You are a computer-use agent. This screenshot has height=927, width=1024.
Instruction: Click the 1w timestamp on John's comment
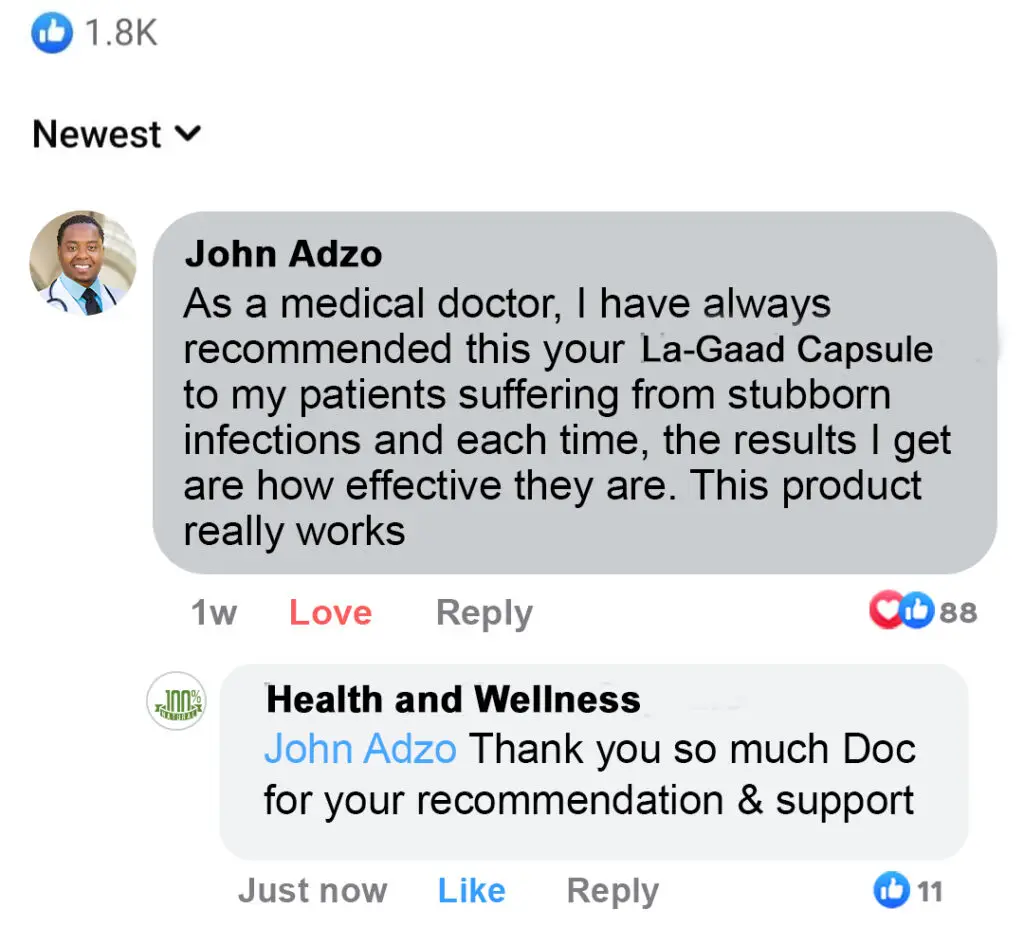[213, 612]
